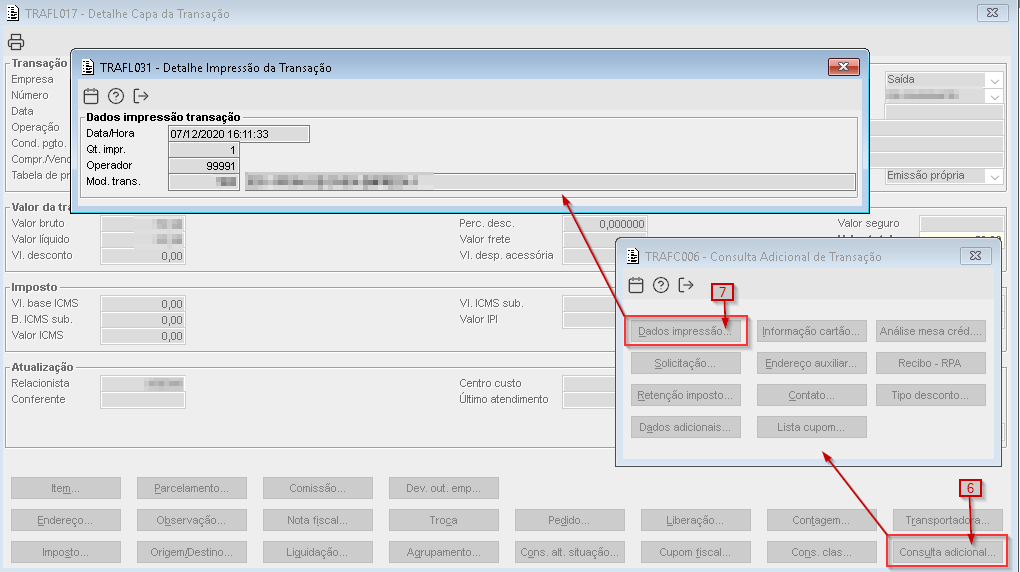Expand the Emissão própria dropdown

(x=995, y=176)
